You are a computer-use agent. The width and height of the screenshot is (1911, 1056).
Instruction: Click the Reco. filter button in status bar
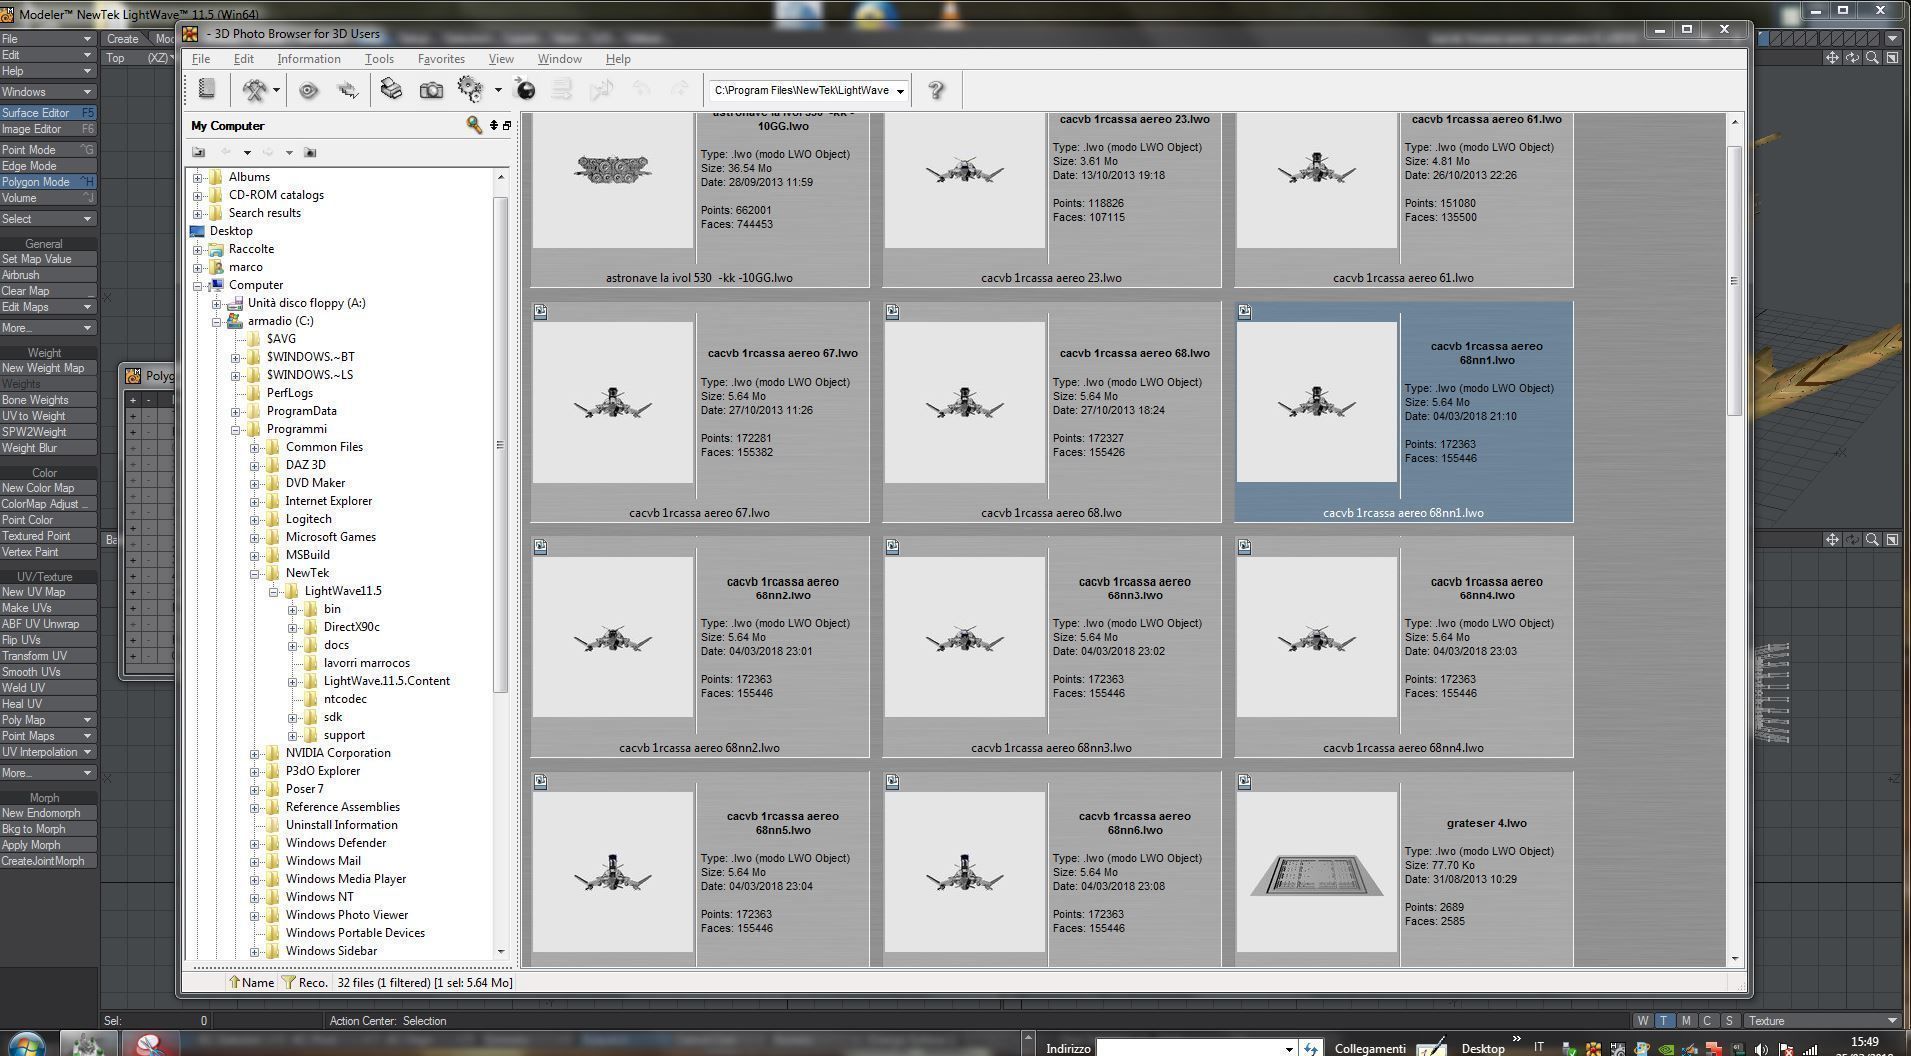click(x=305, y=983)
